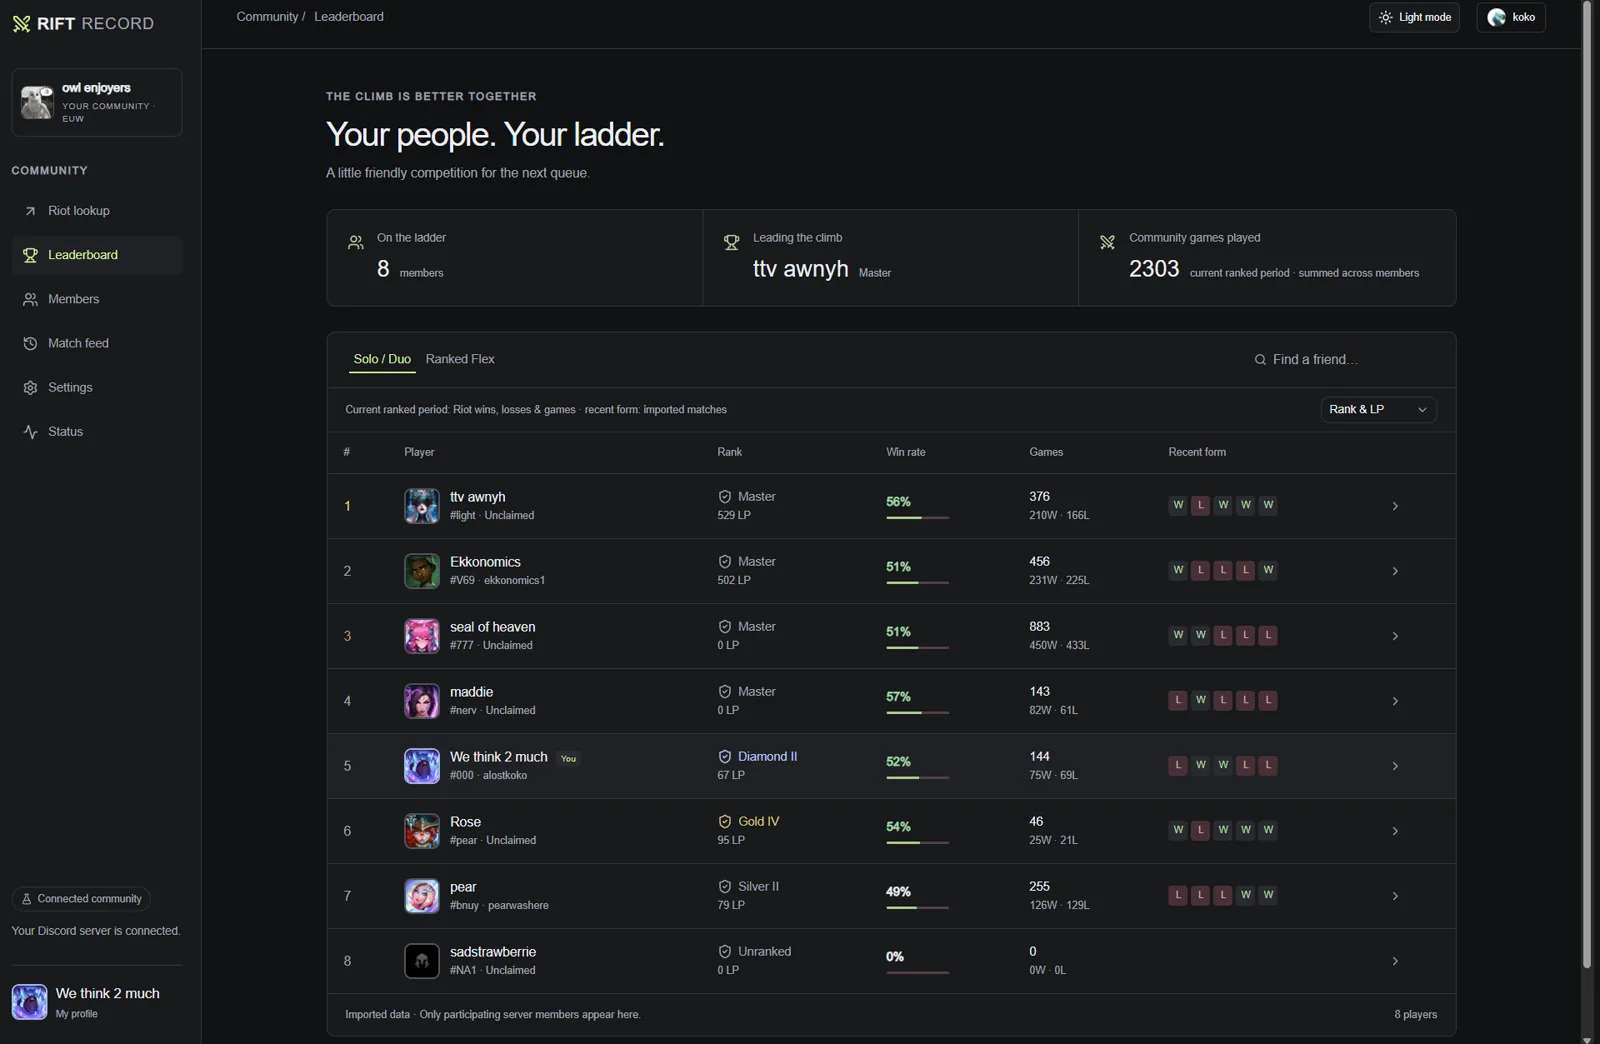The width and height of the screenshot is (1600, 1044).
Task: Open My profile at sidebar bottom
Action: 97,1002
